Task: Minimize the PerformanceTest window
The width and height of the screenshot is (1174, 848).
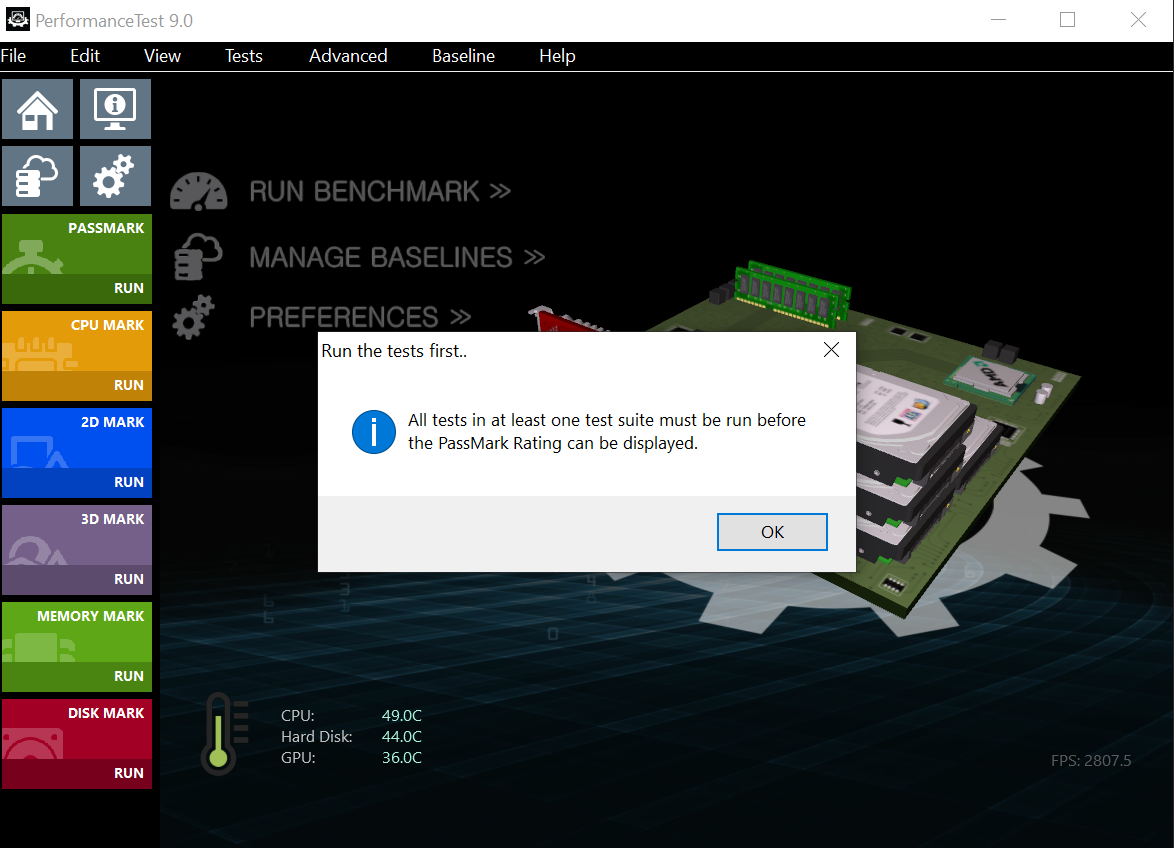Action: point(998,19)
